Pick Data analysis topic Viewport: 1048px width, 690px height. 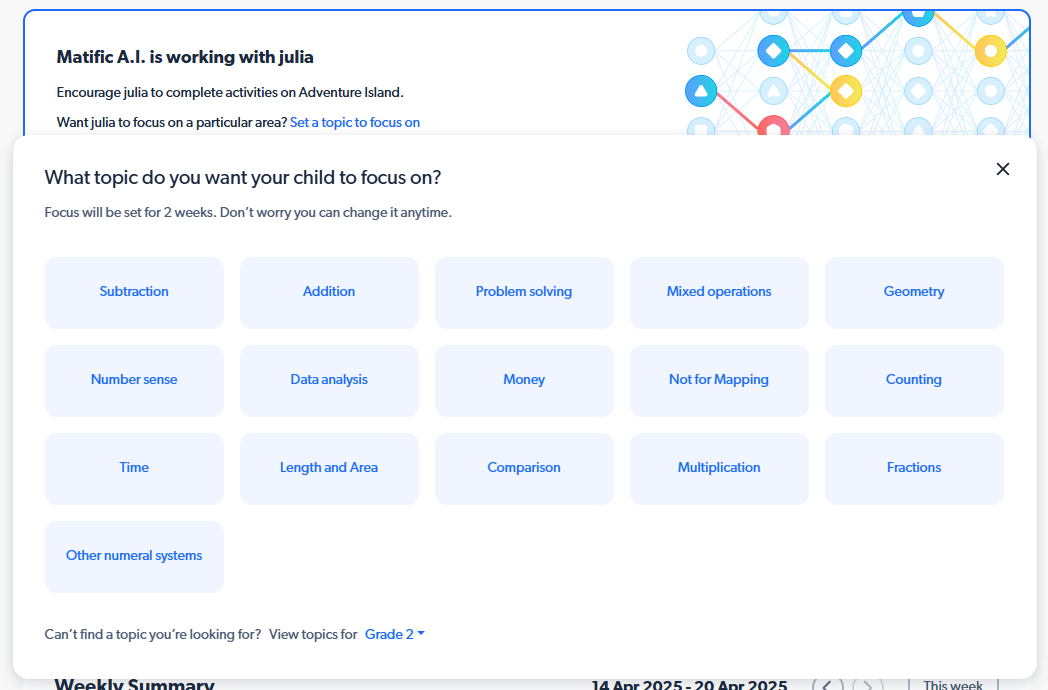tap(330, 380)
